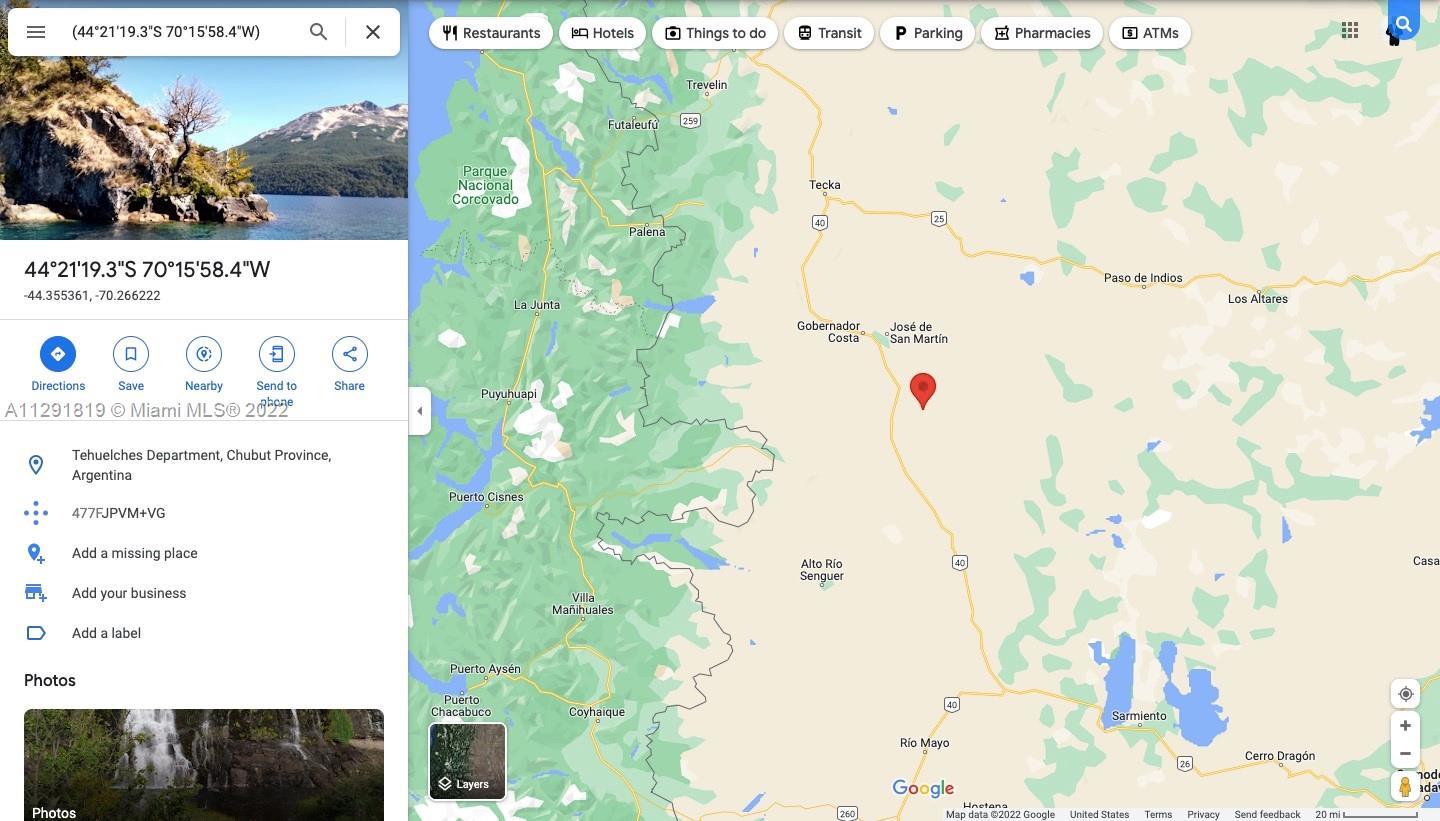Click the search magnifier icon
1440x821 pixels.
318,32
